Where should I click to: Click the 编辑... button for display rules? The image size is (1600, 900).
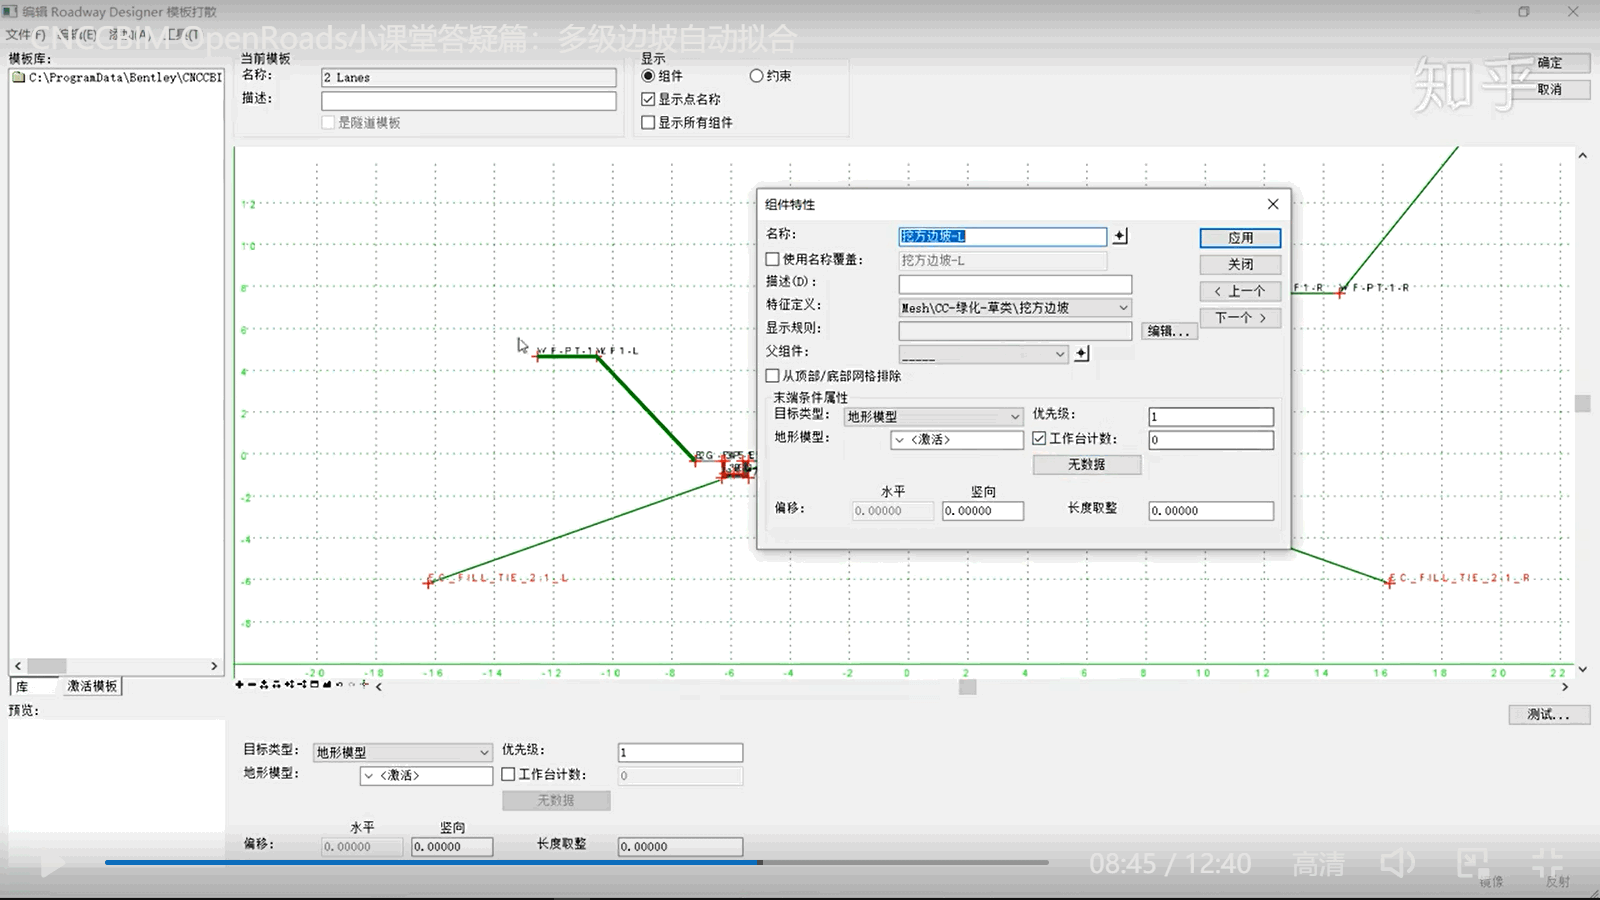click(1169, 331)
